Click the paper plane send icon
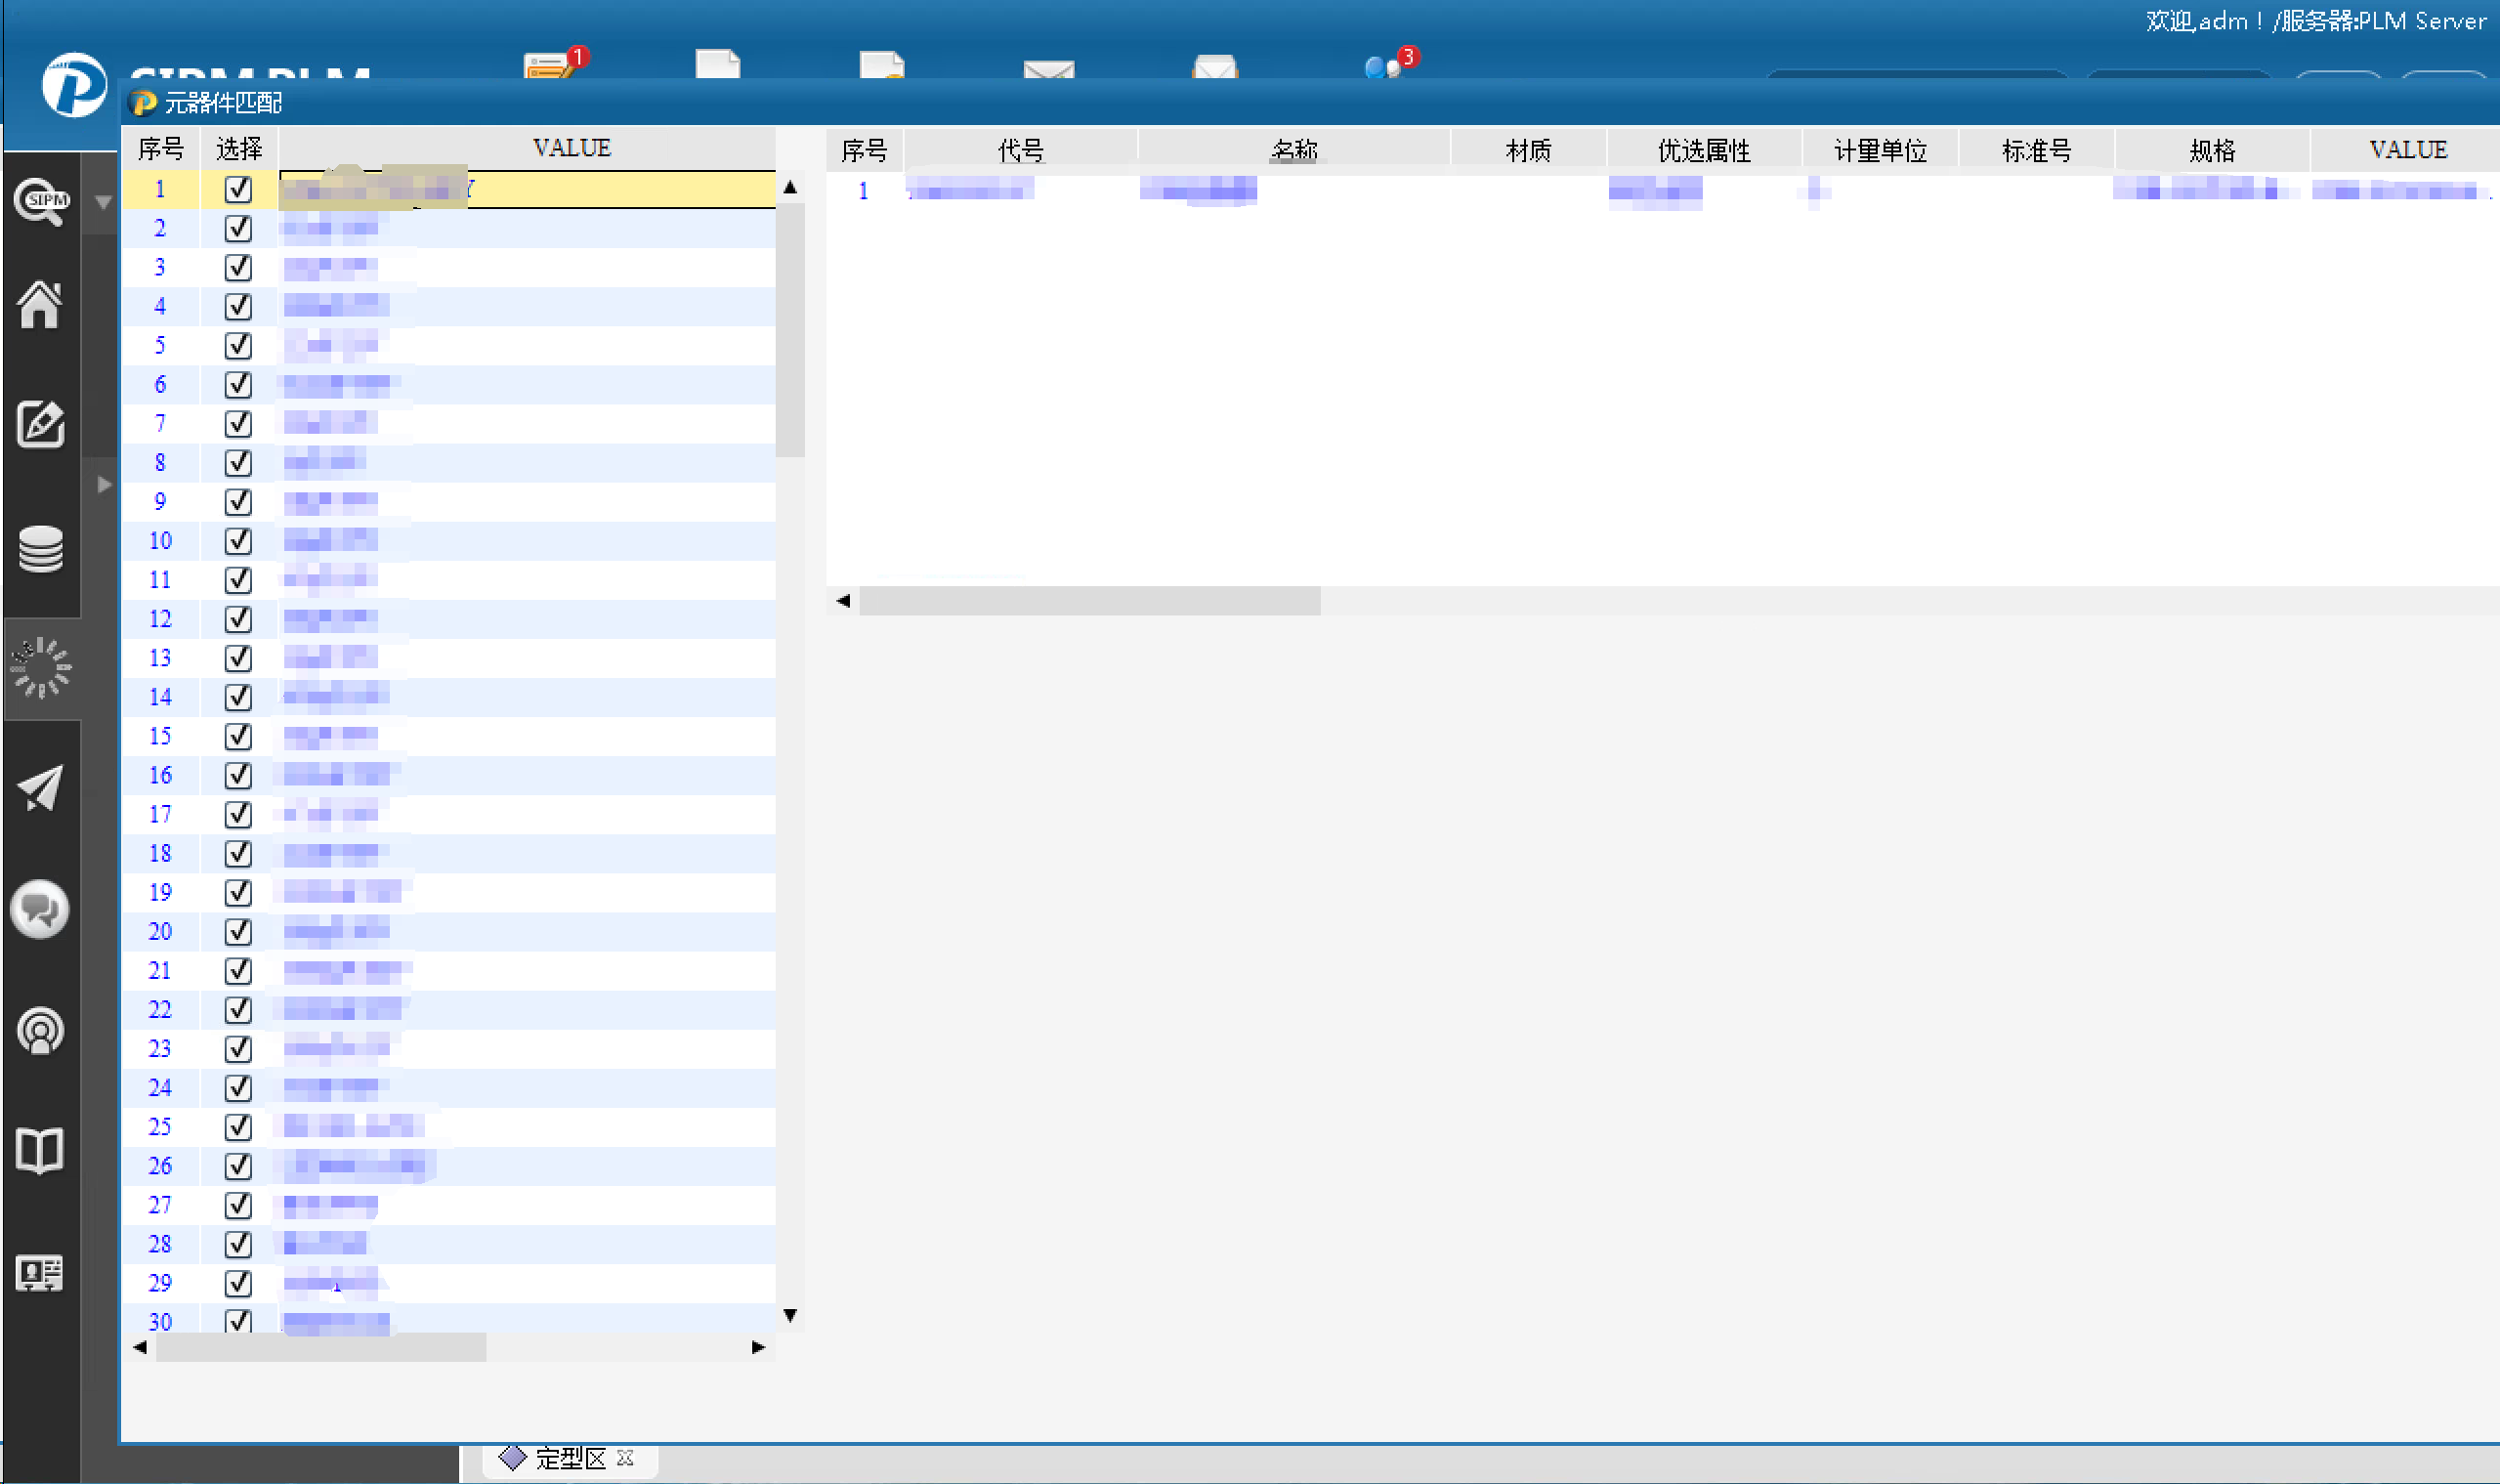Viewport: 2500px width, 1484px height. 40,789
